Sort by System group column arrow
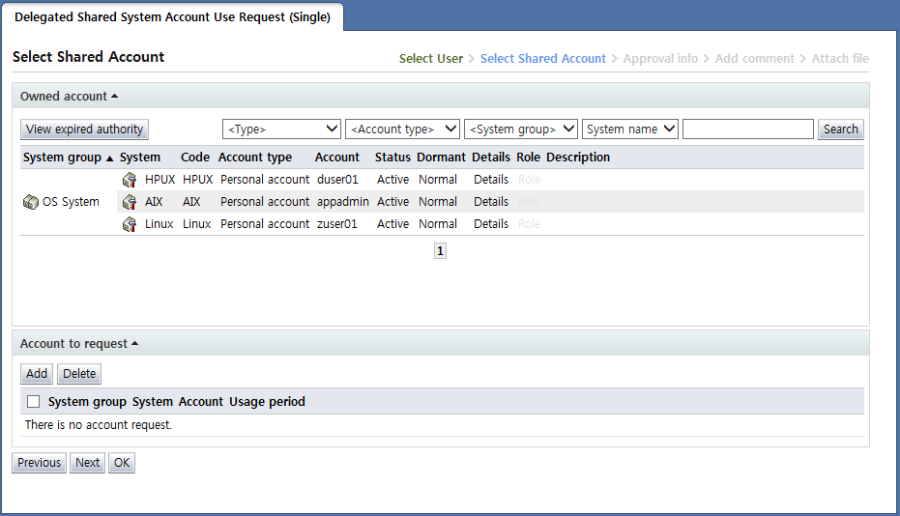This screenshot has width=900, height=516. click(109, 158)
